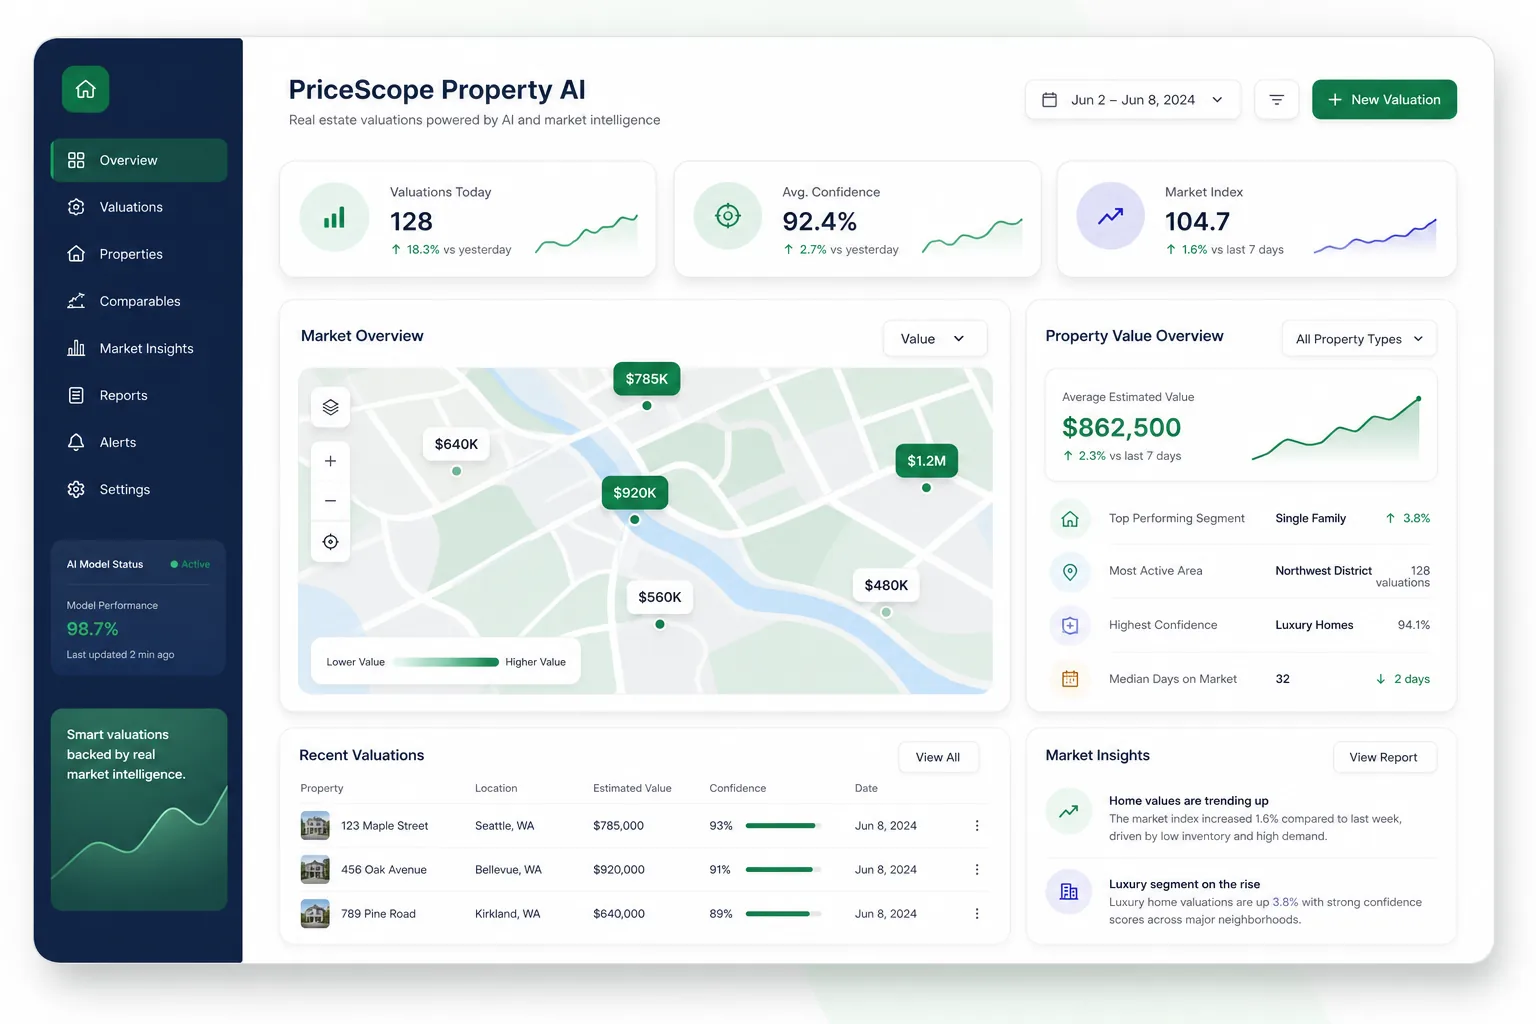1536x1024 pixels.
Task: Click the Most Active Area pin icon
Action: (x=1070, y=572)
